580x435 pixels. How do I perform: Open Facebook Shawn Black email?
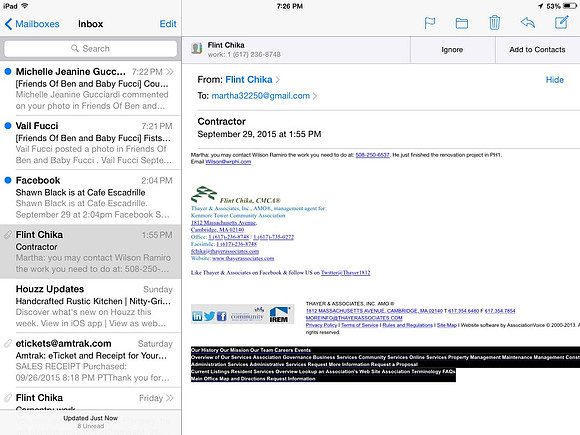point(90,197)
